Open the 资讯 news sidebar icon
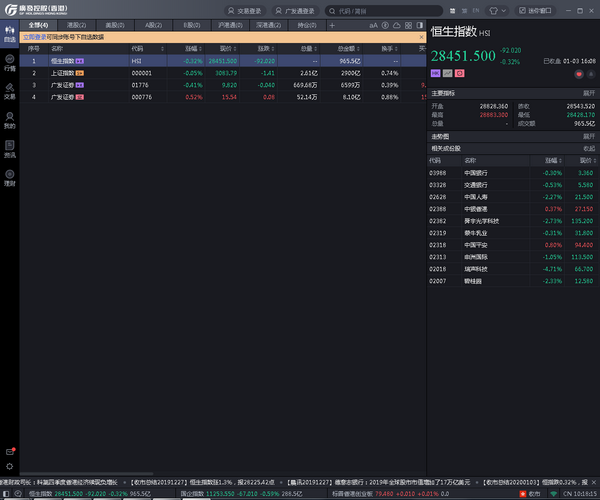 [x=10, y=149]
